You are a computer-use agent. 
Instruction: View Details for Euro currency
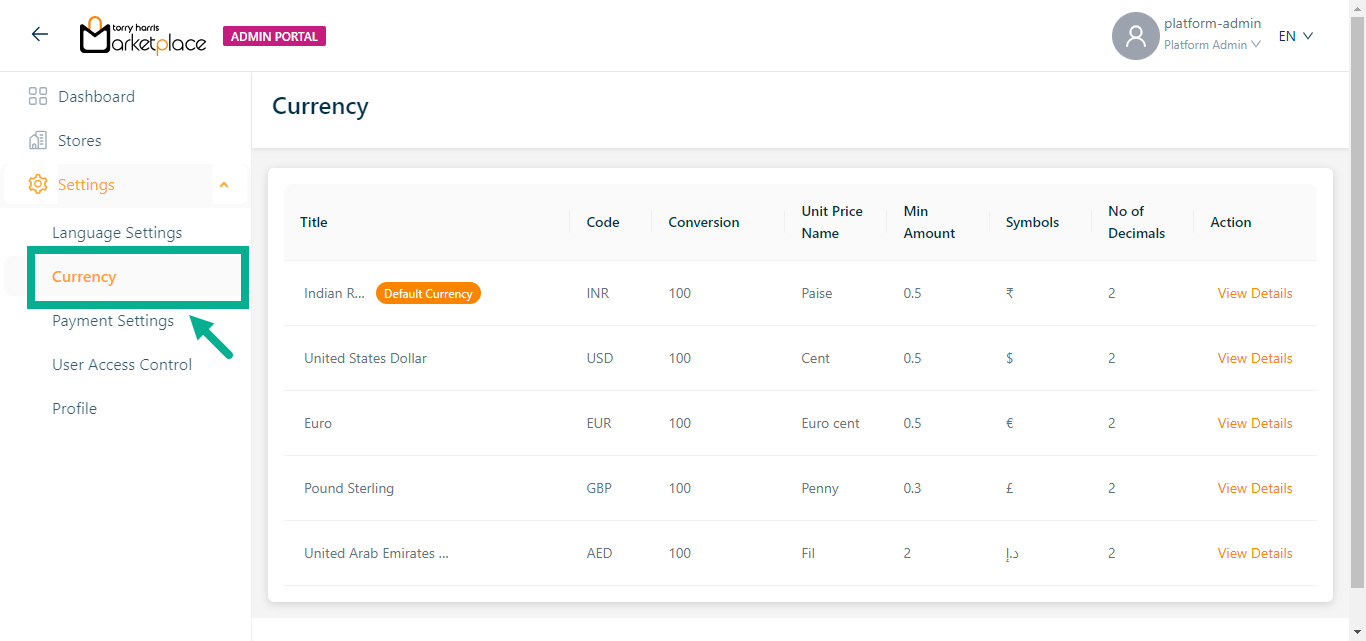(1254, 423)
